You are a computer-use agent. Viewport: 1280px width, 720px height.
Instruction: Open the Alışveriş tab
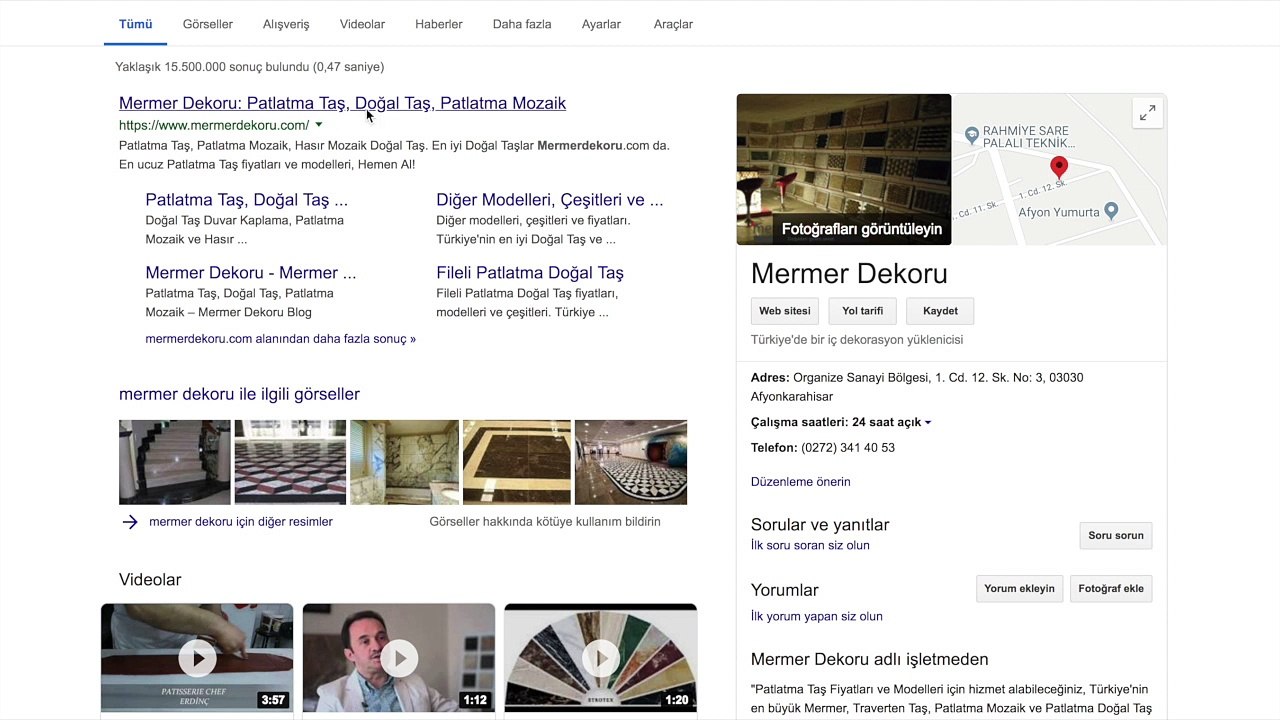click(x=286, y=24)
